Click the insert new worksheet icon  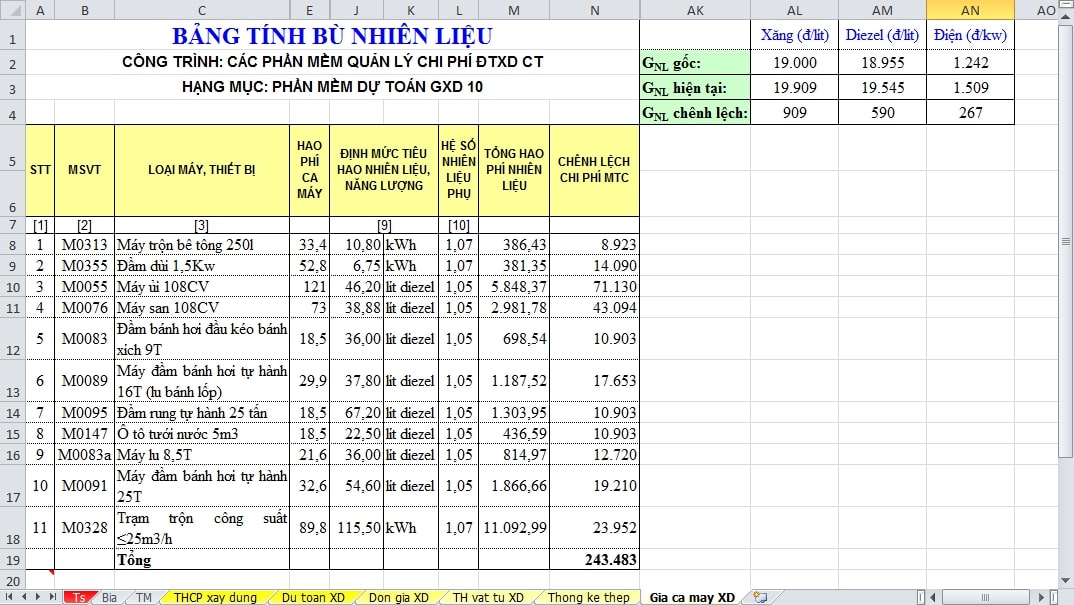(761, 597)
